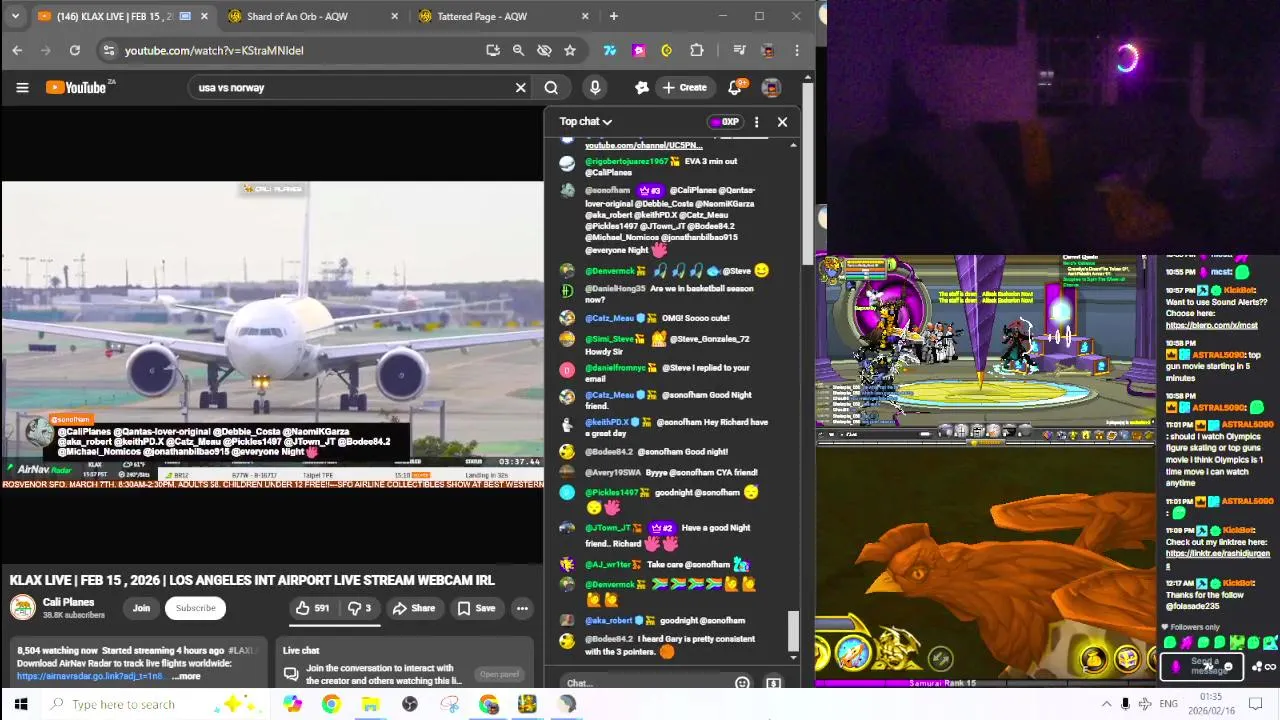Start voice search with microphone icon
Viewport: 1280px width, 720px height.
(595, 88)
